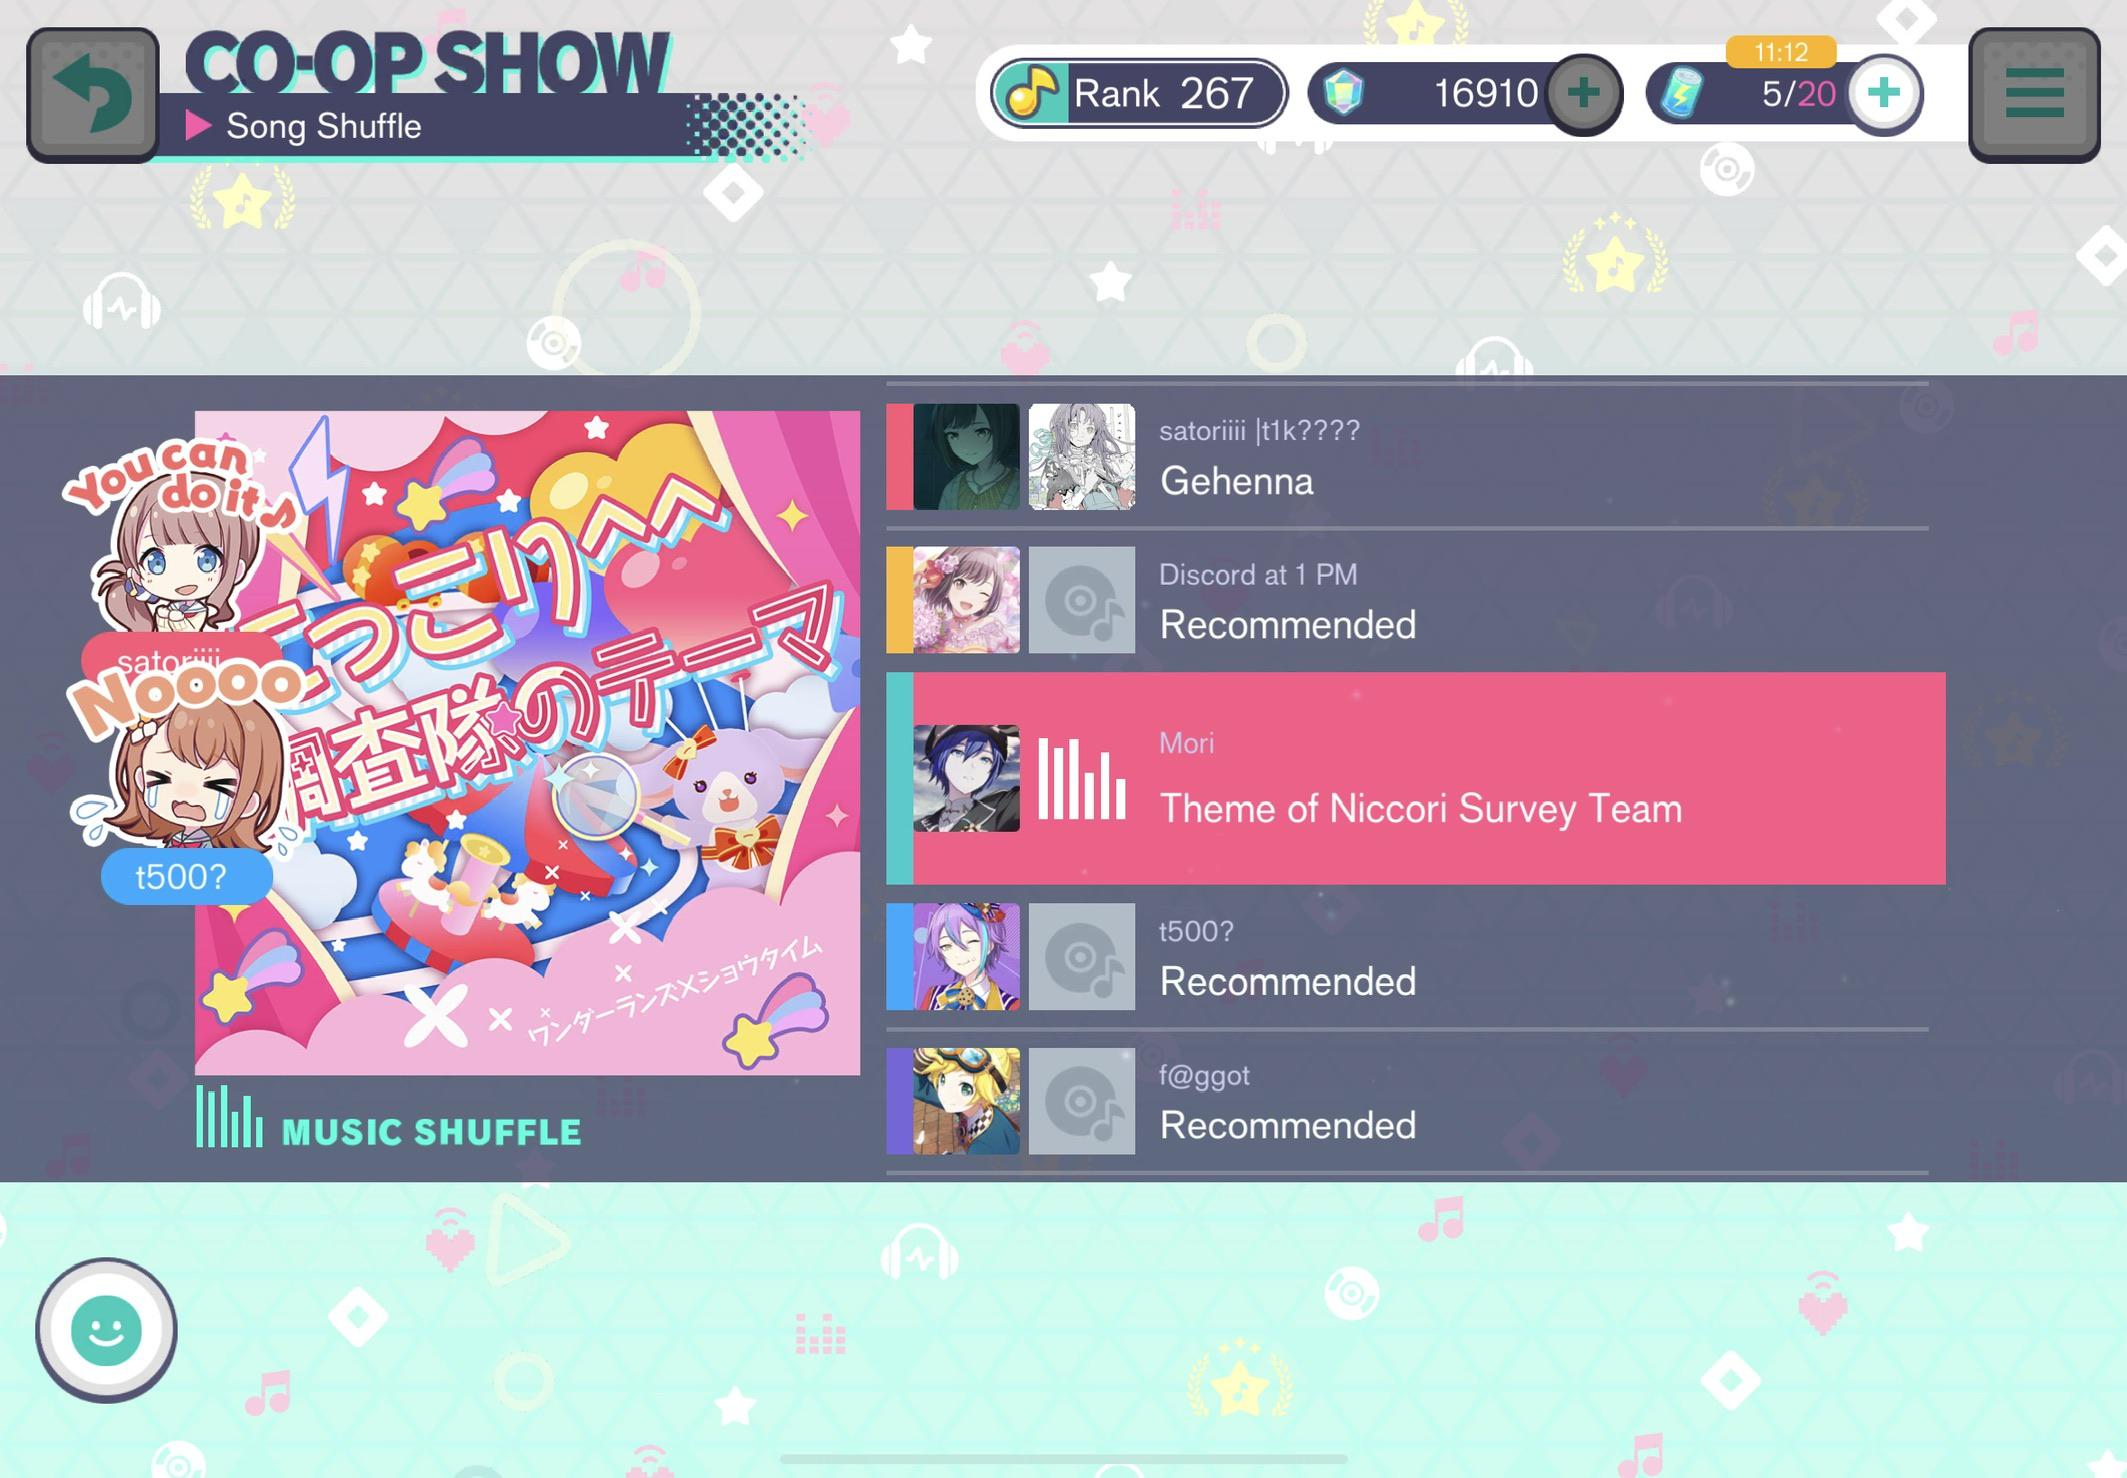
Task: Tap the live boost can icon
Action: coord(1682,93)
